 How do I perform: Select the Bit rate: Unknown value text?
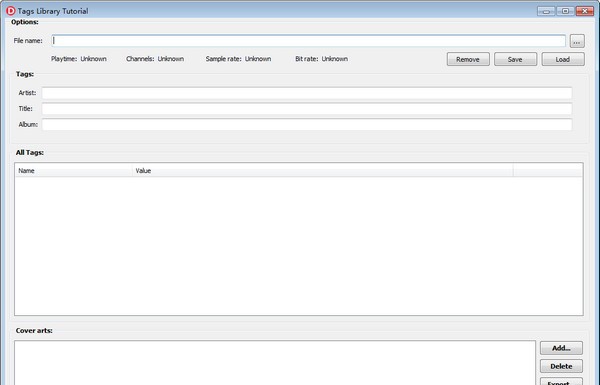point(334,59)
